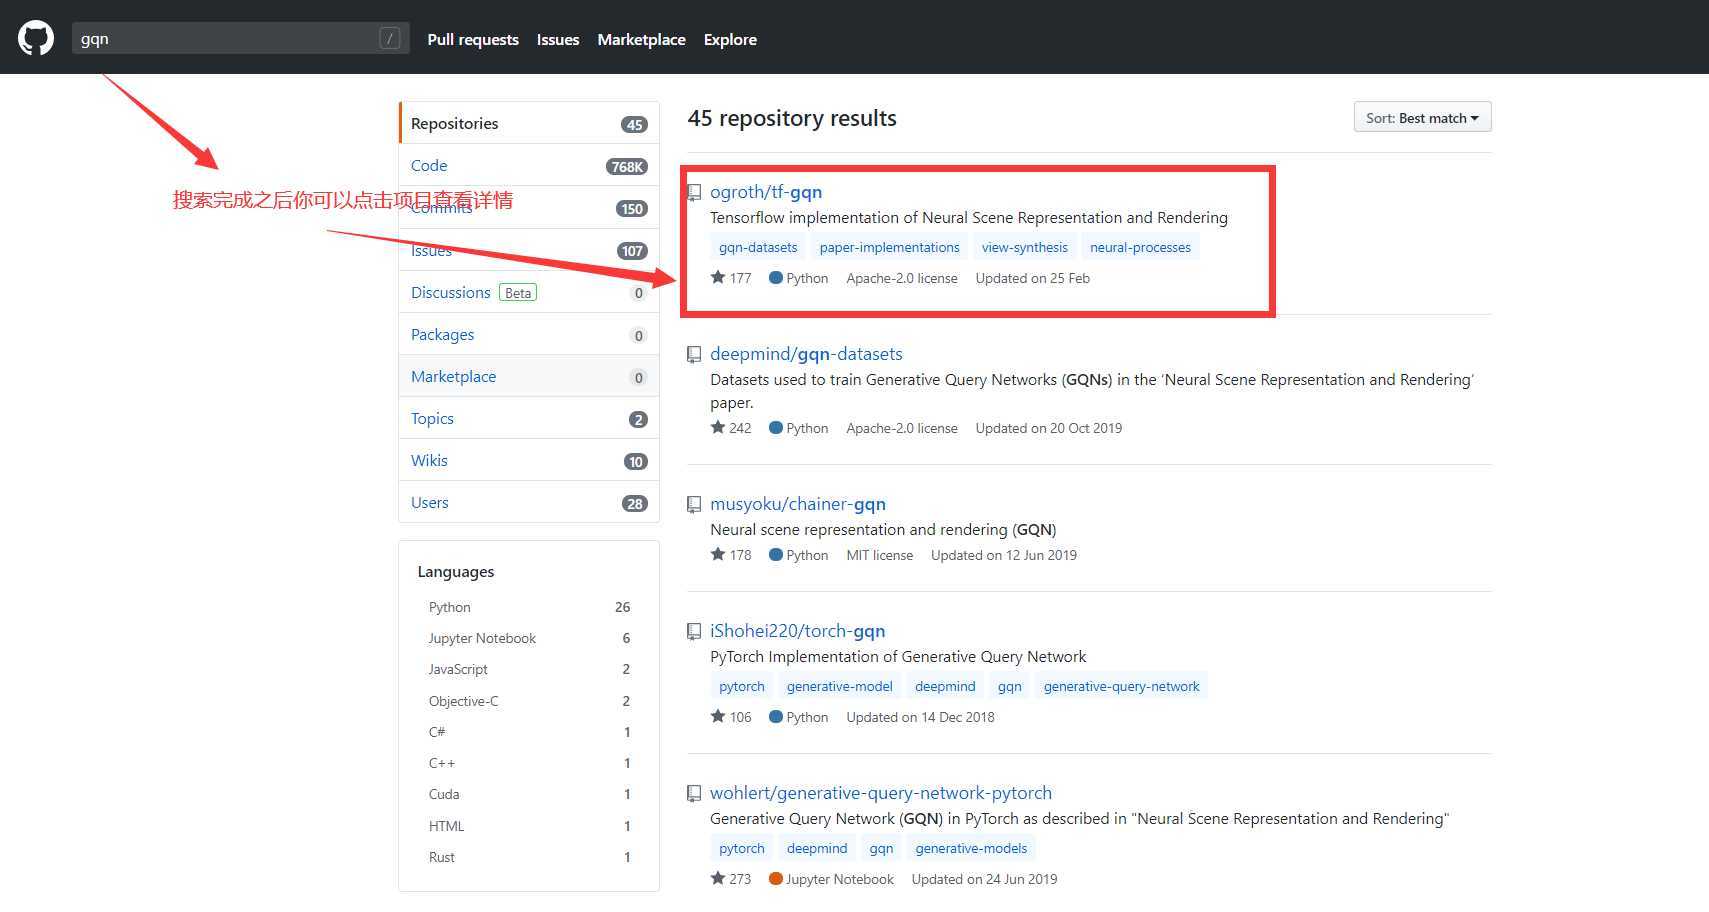Click the slash shortcut icon in search box
Screen dimensions: 1709x912
click(390, 38)
